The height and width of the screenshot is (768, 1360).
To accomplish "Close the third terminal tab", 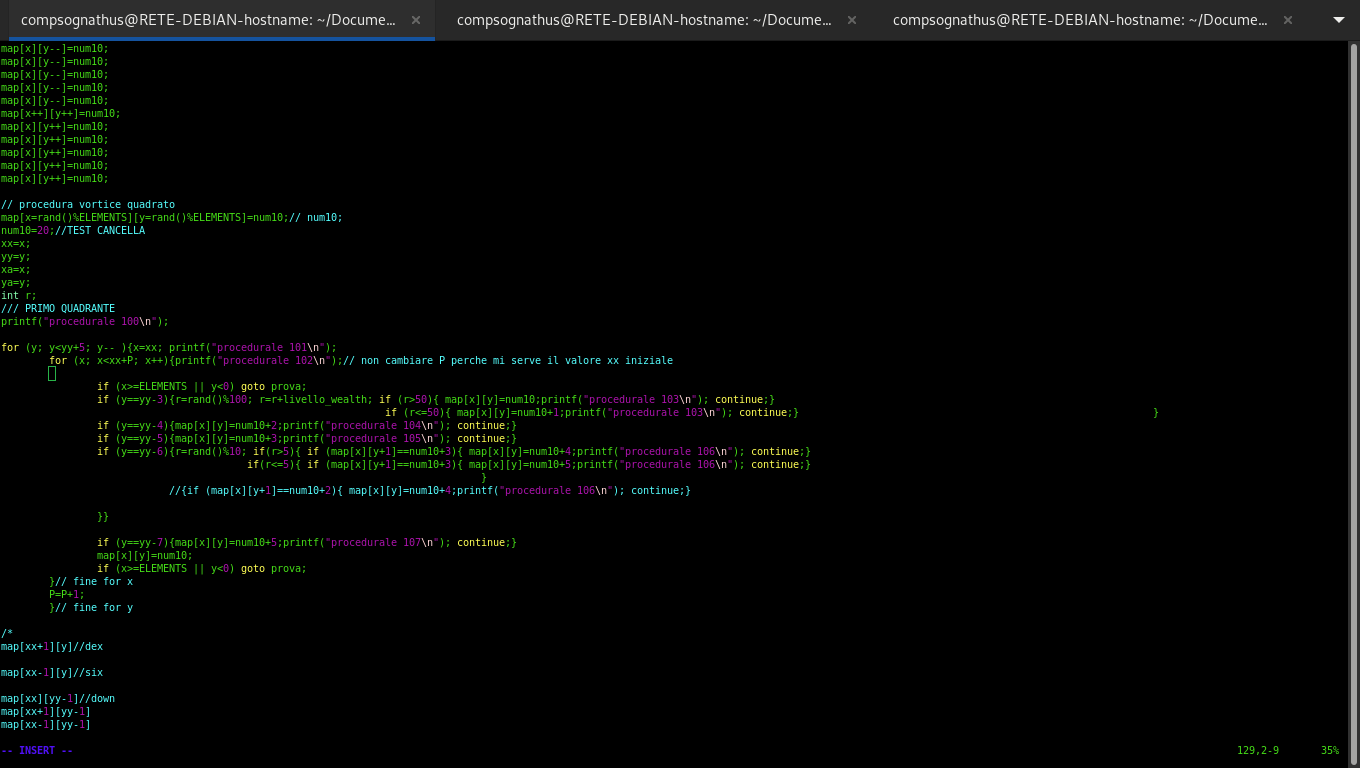I will click(x=1288, y=20).
